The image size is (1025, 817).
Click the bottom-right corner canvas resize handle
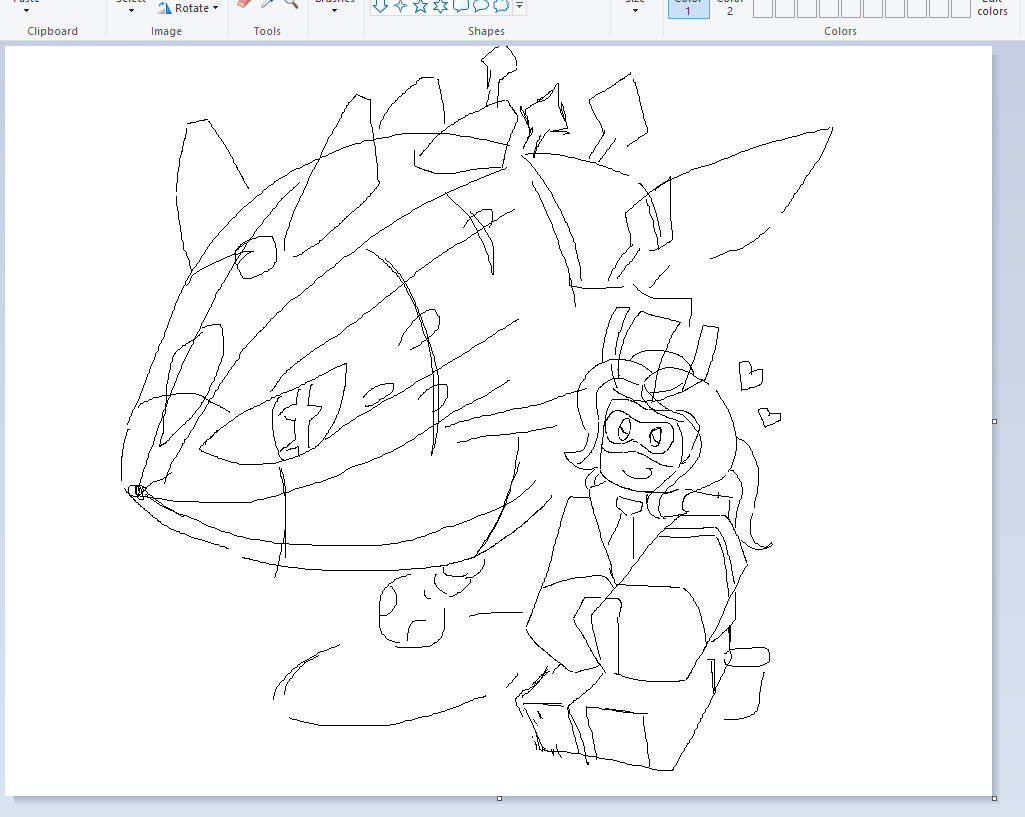pos(994,798)
